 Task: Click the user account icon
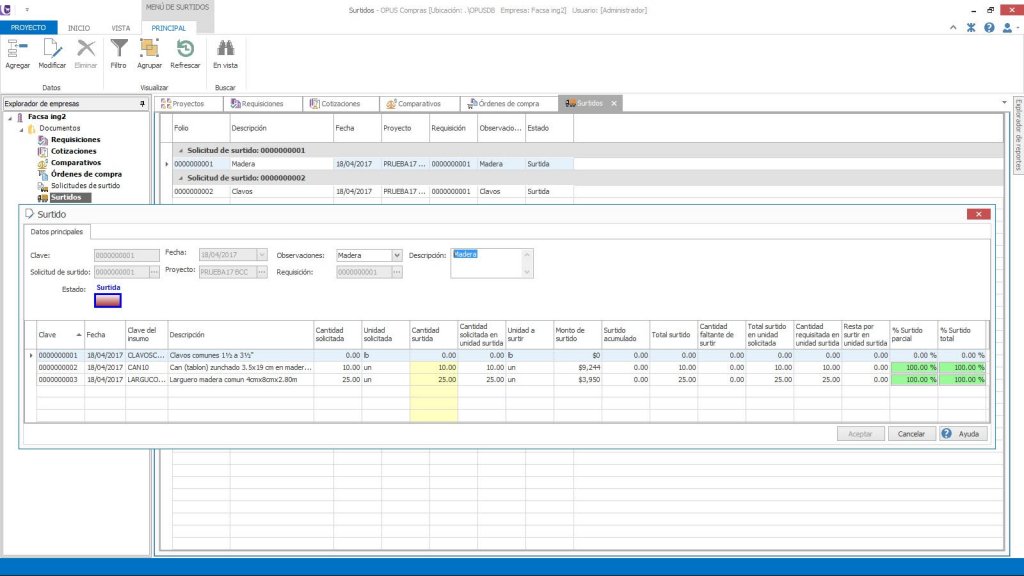[1007, 27]
